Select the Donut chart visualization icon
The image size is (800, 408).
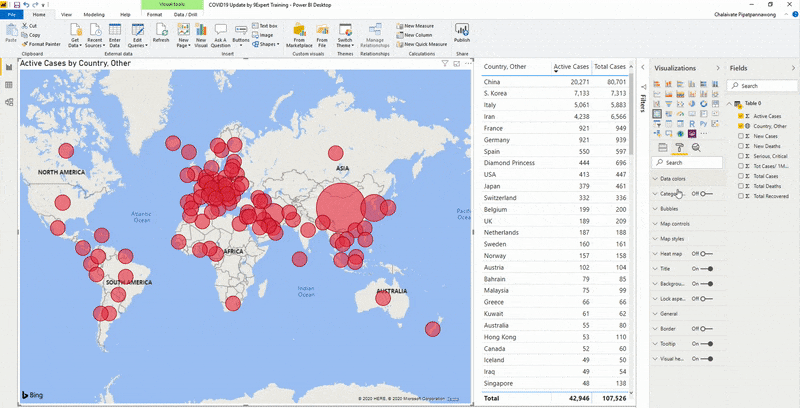[704, 104]
